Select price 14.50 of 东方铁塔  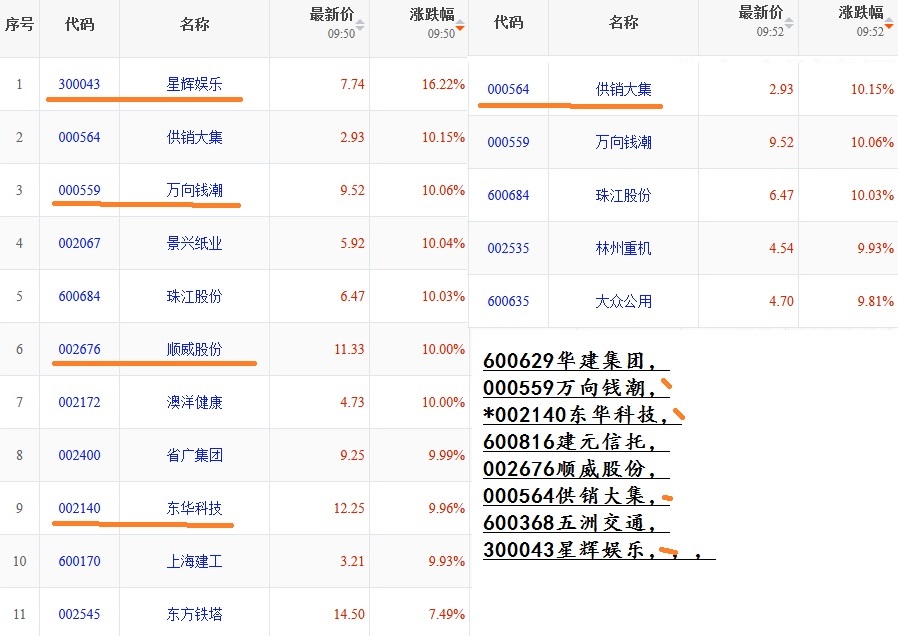pyautogui.click(x=349, y=615)
